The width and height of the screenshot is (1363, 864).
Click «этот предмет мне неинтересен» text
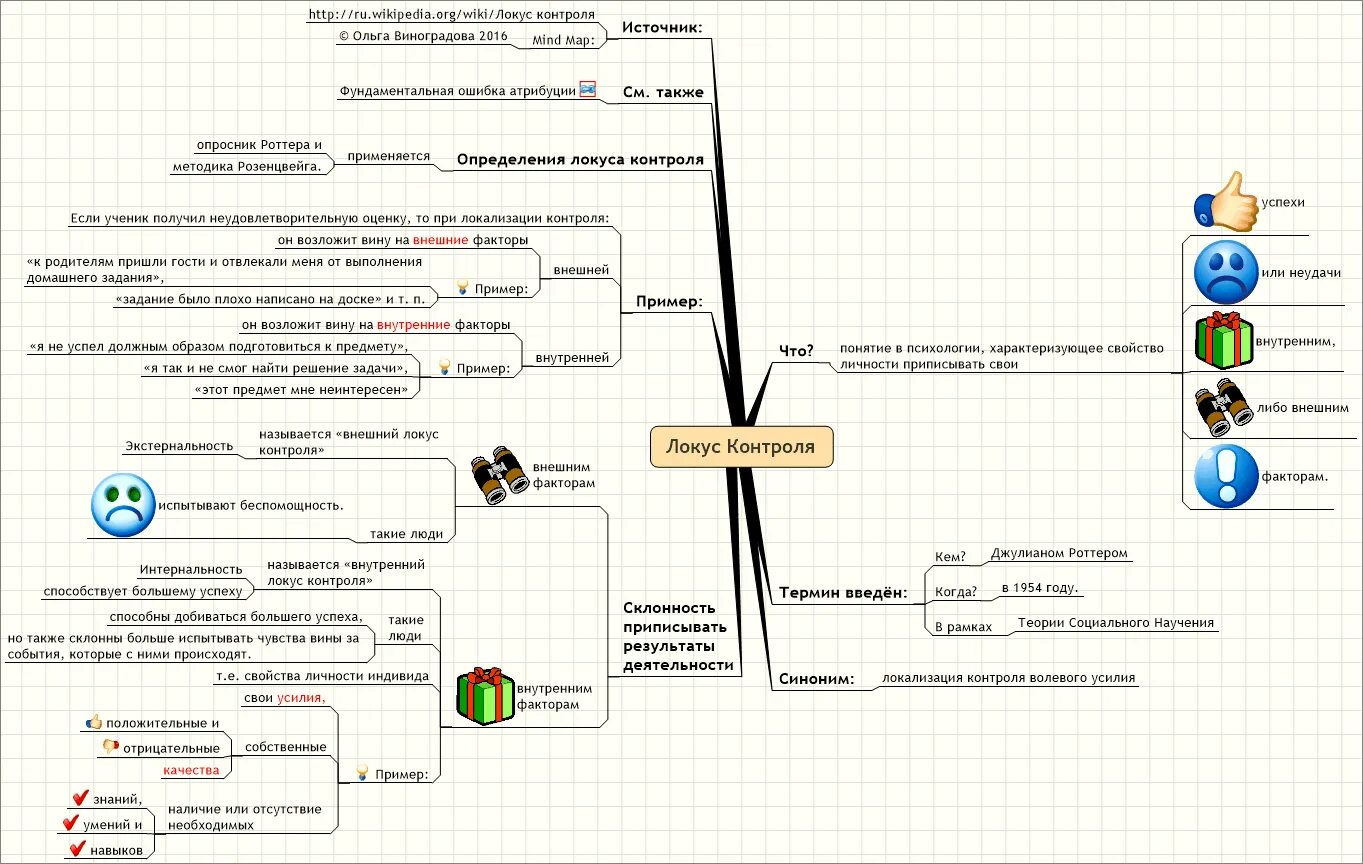[x=302, y=389]
